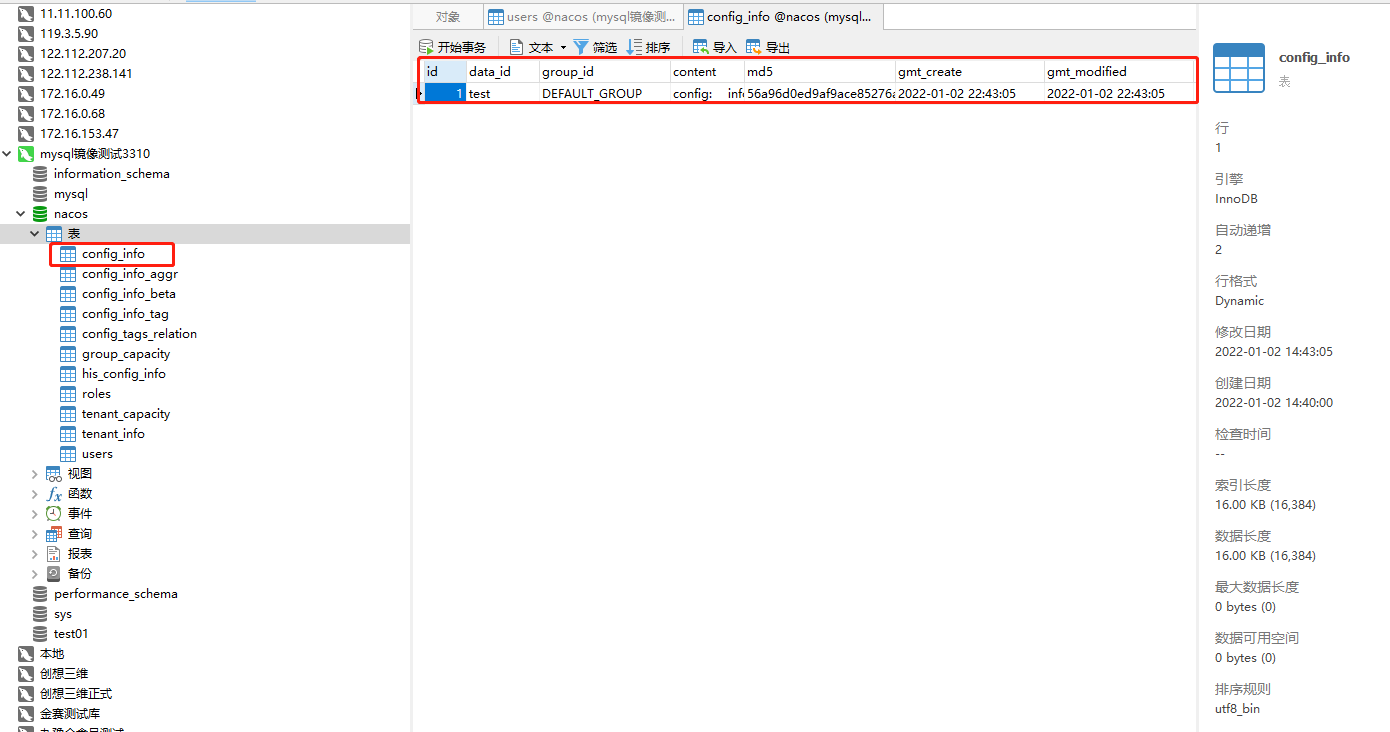
Task: Click connection icon of 122.112.207.20
Action: [26, 54]
